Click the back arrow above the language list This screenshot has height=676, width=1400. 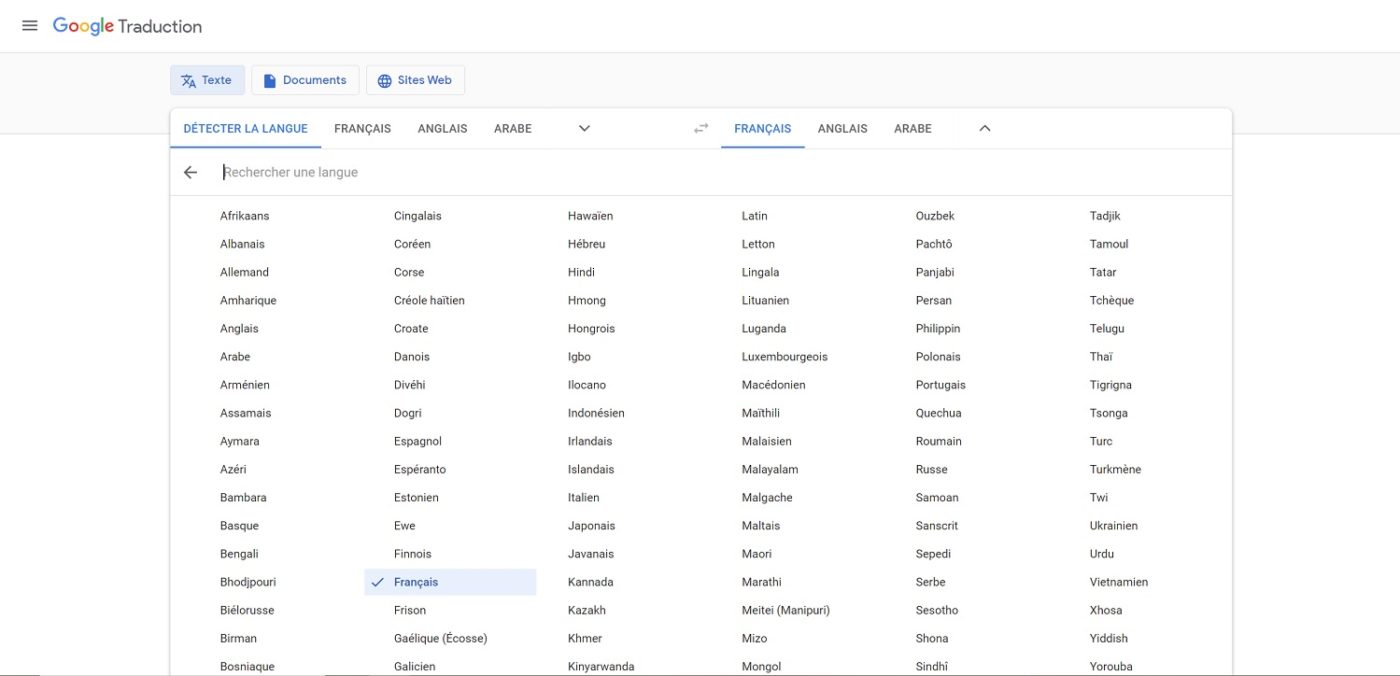coord(190,172)
